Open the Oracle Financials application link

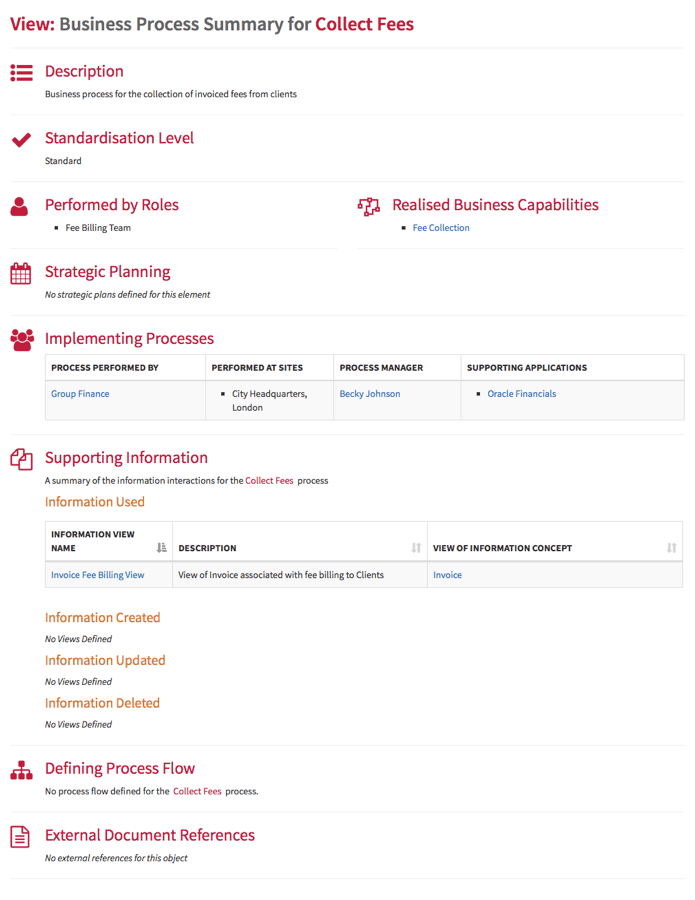[522, 394]
